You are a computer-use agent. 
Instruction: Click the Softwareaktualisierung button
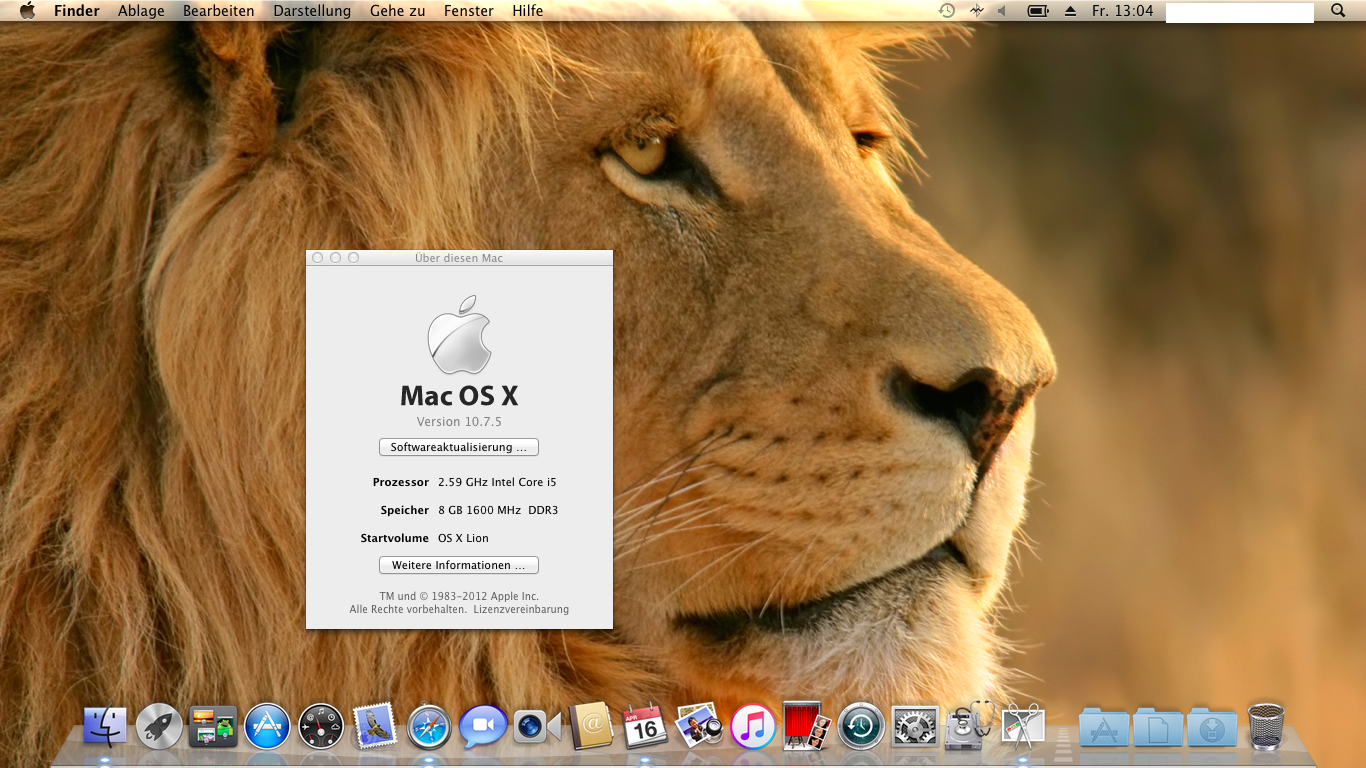point(459,447)
